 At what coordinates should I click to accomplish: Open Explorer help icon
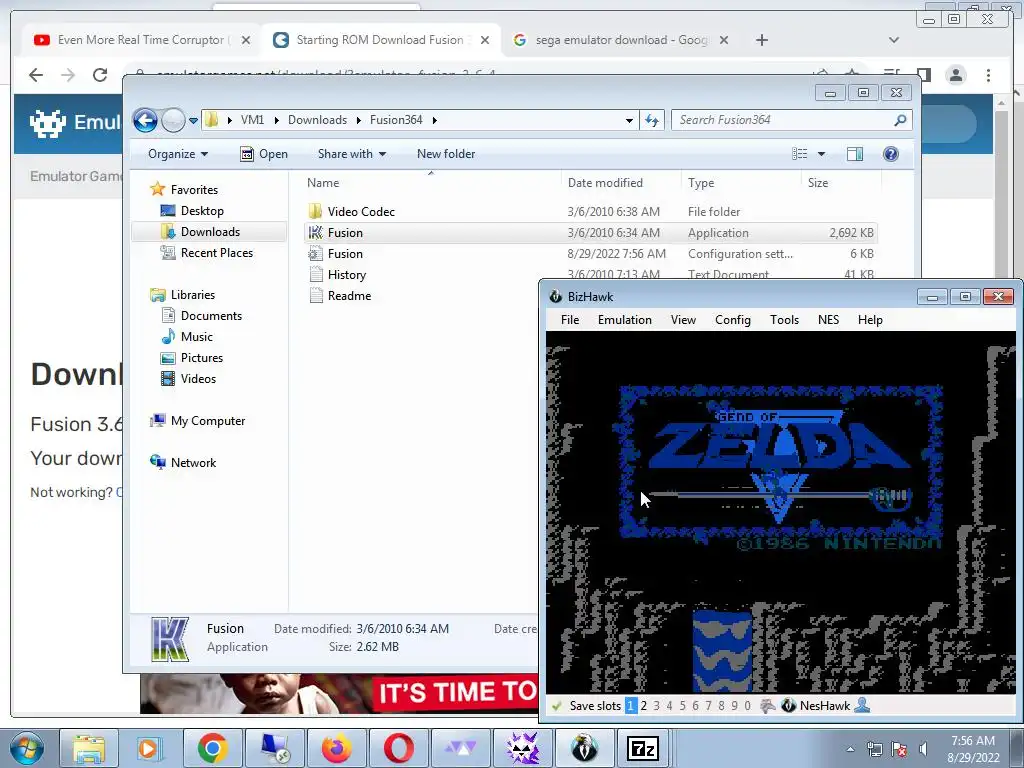click(x=891, y=154)
